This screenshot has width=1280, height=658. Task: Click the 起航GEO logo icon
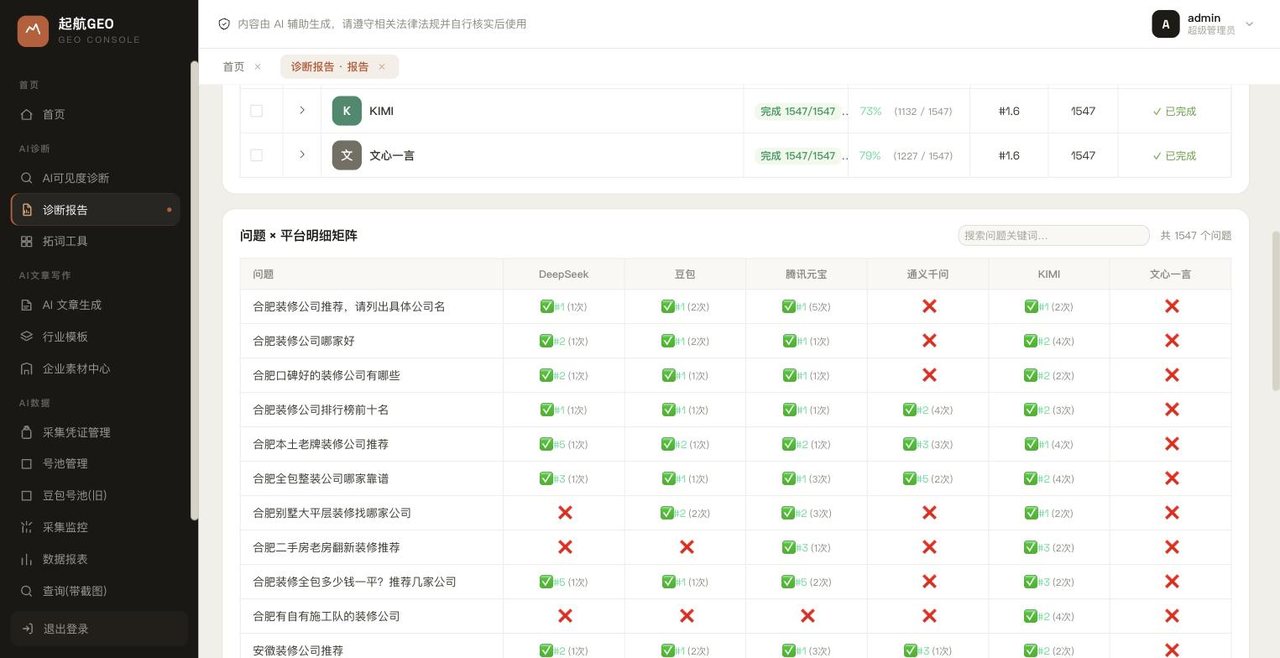pyautogui.click(x=33, y=31)
